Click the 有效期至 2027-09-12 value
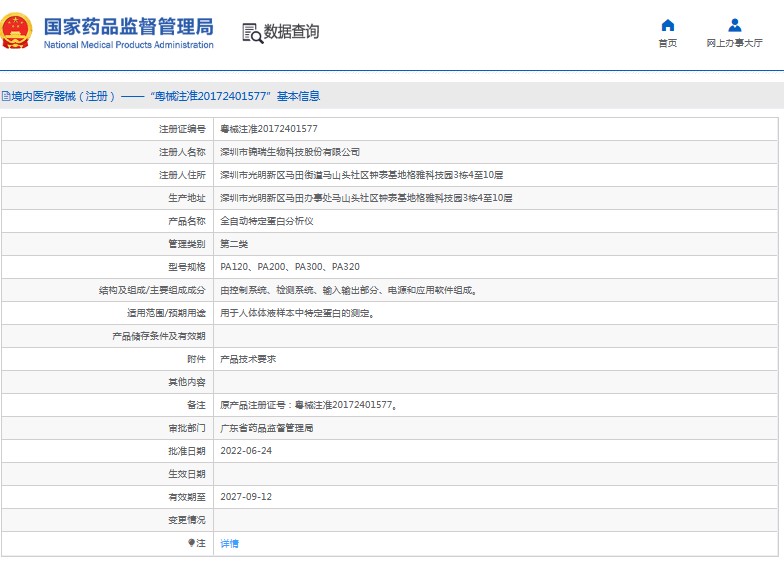The image size is (784, 562). point(246,497)
